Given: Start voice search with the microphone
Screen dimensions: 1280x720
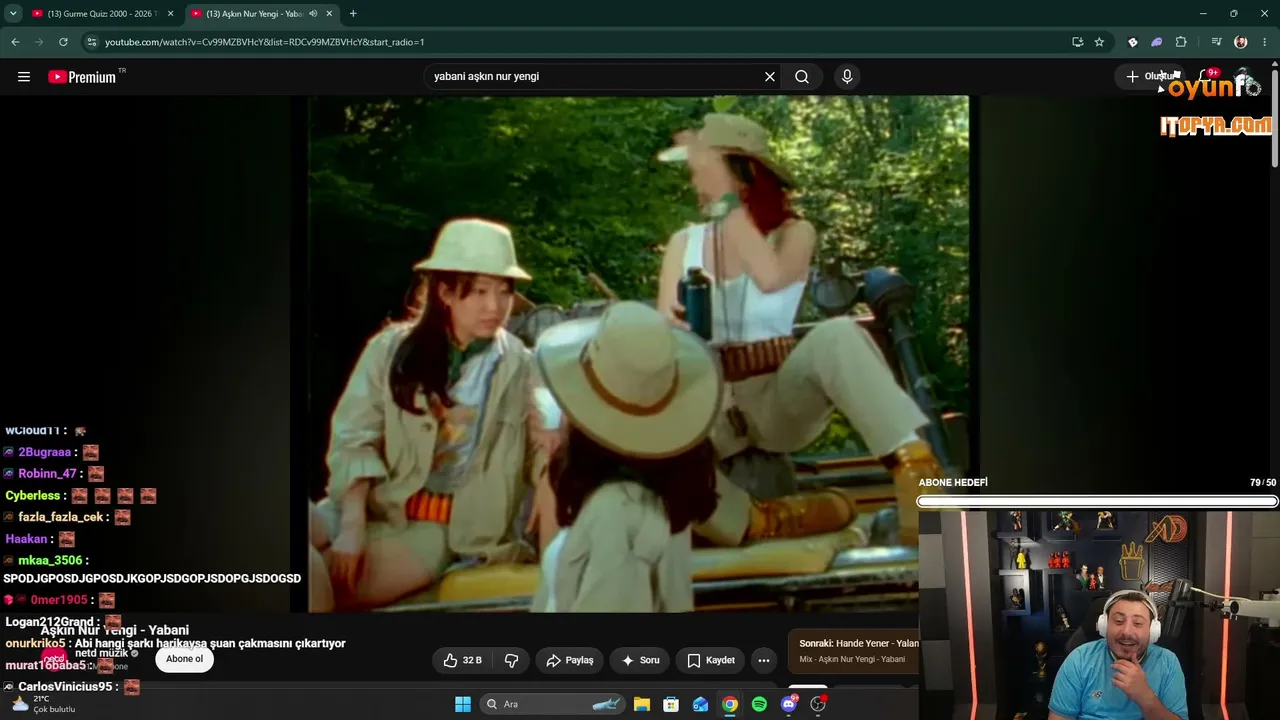Looking at the screenshot, I should click(x=847, y=77).
